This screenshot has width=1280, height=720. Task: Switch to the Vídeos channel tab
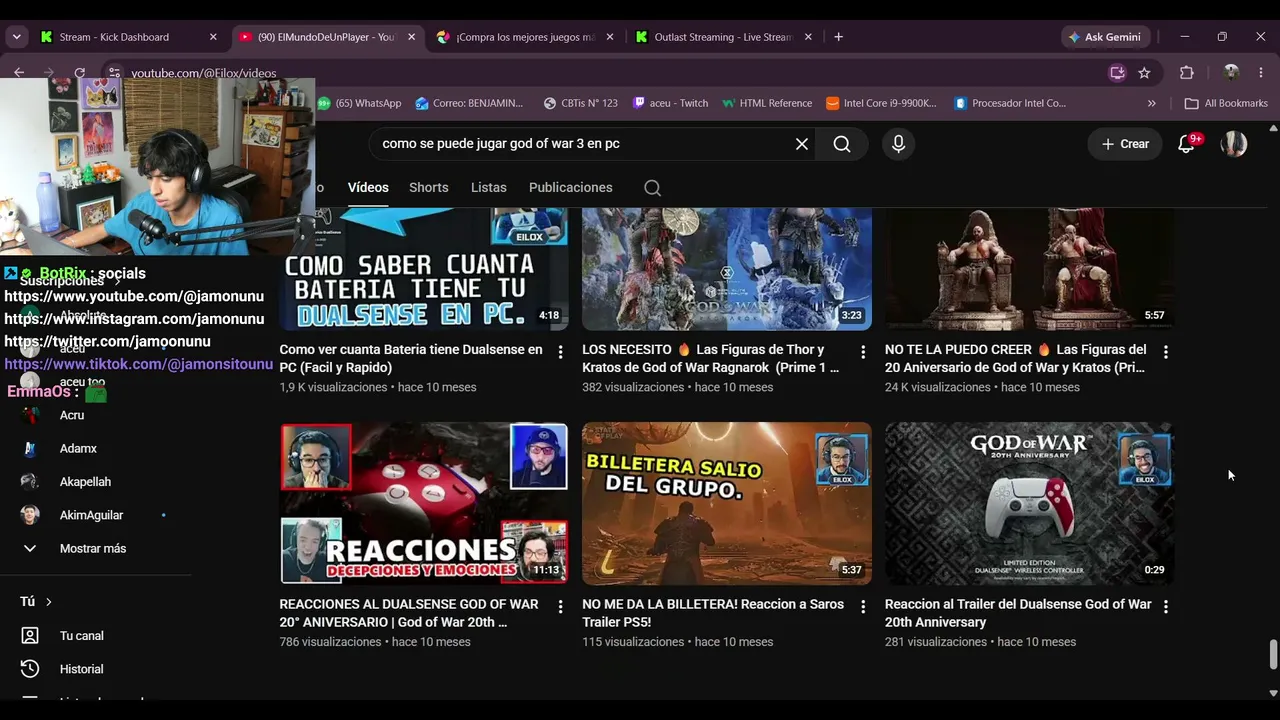click(x=368, y=188)
